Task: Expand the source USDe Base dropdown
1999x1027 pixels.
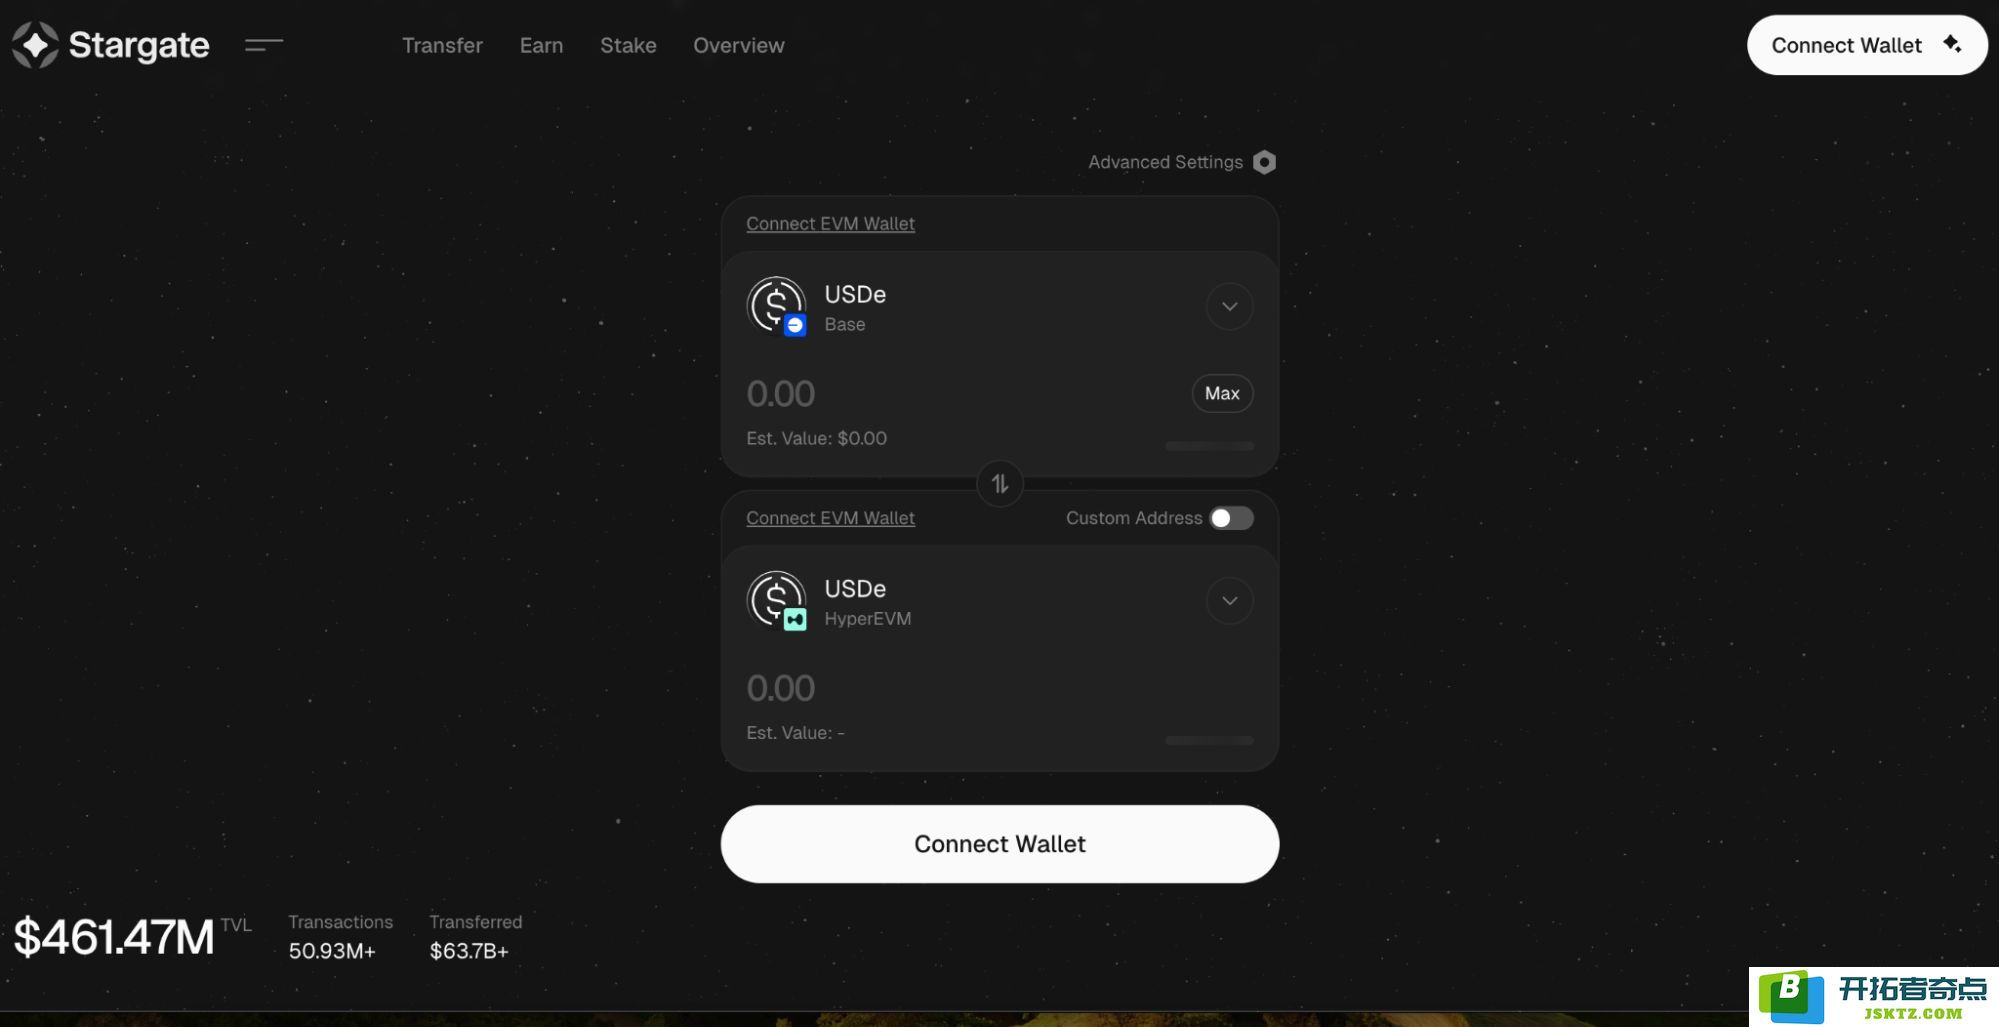Action: click(x=1230, y=306)
